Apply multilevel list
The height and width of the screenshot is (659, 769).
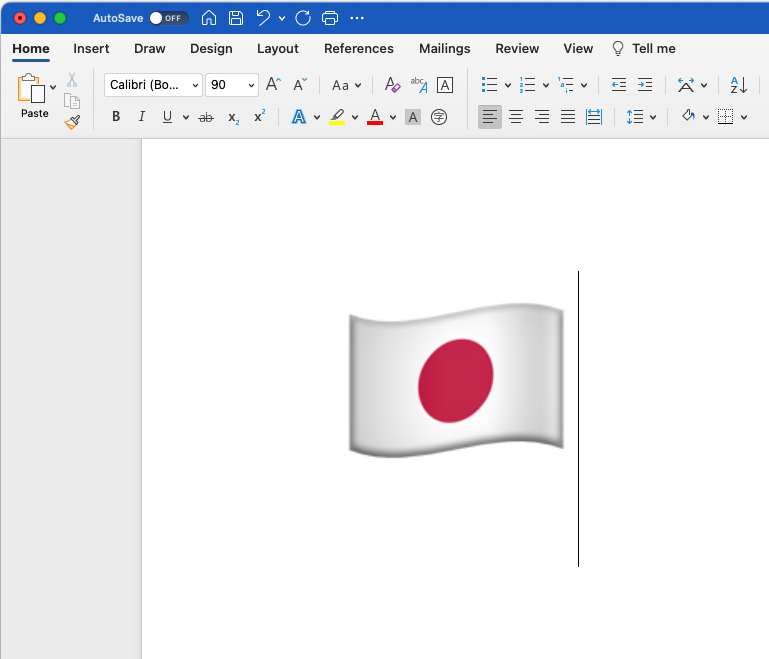coord(565,85)
